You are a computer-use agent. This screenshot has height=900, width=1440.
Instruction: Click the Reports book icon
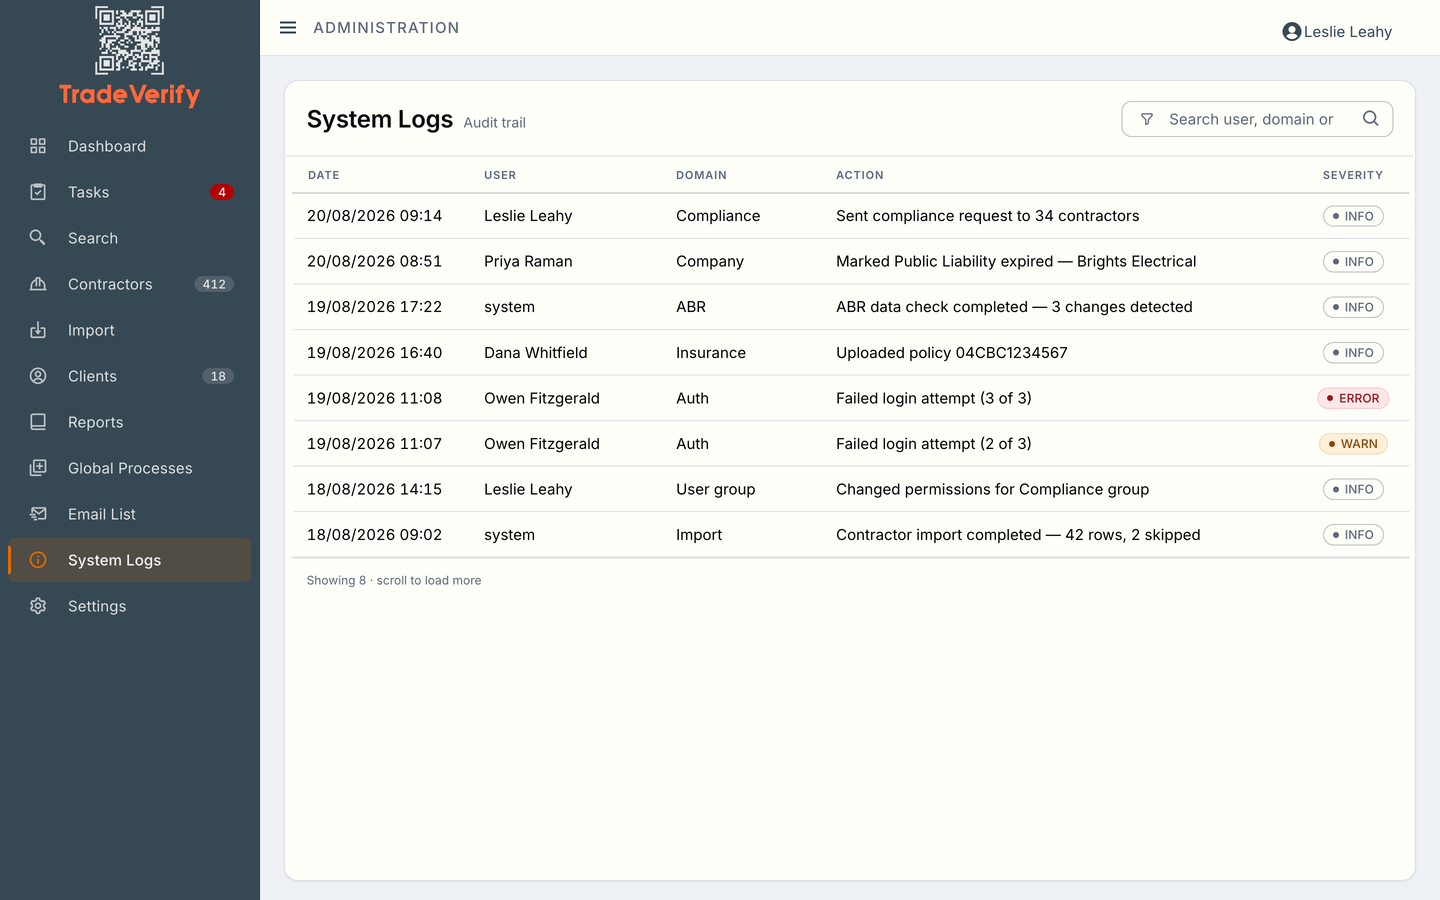click(38, 422)
